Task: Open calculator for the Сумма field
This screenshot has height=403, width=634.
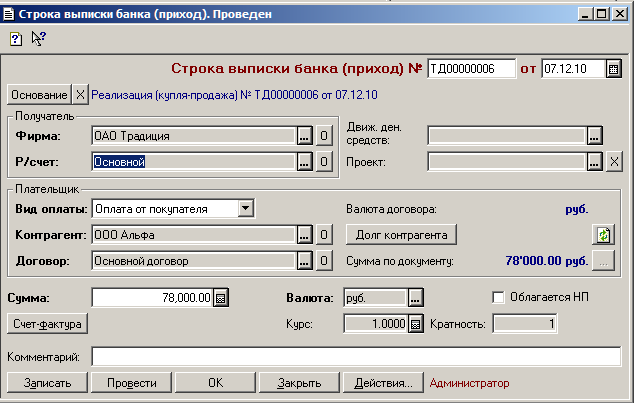Action: [221, 298]
